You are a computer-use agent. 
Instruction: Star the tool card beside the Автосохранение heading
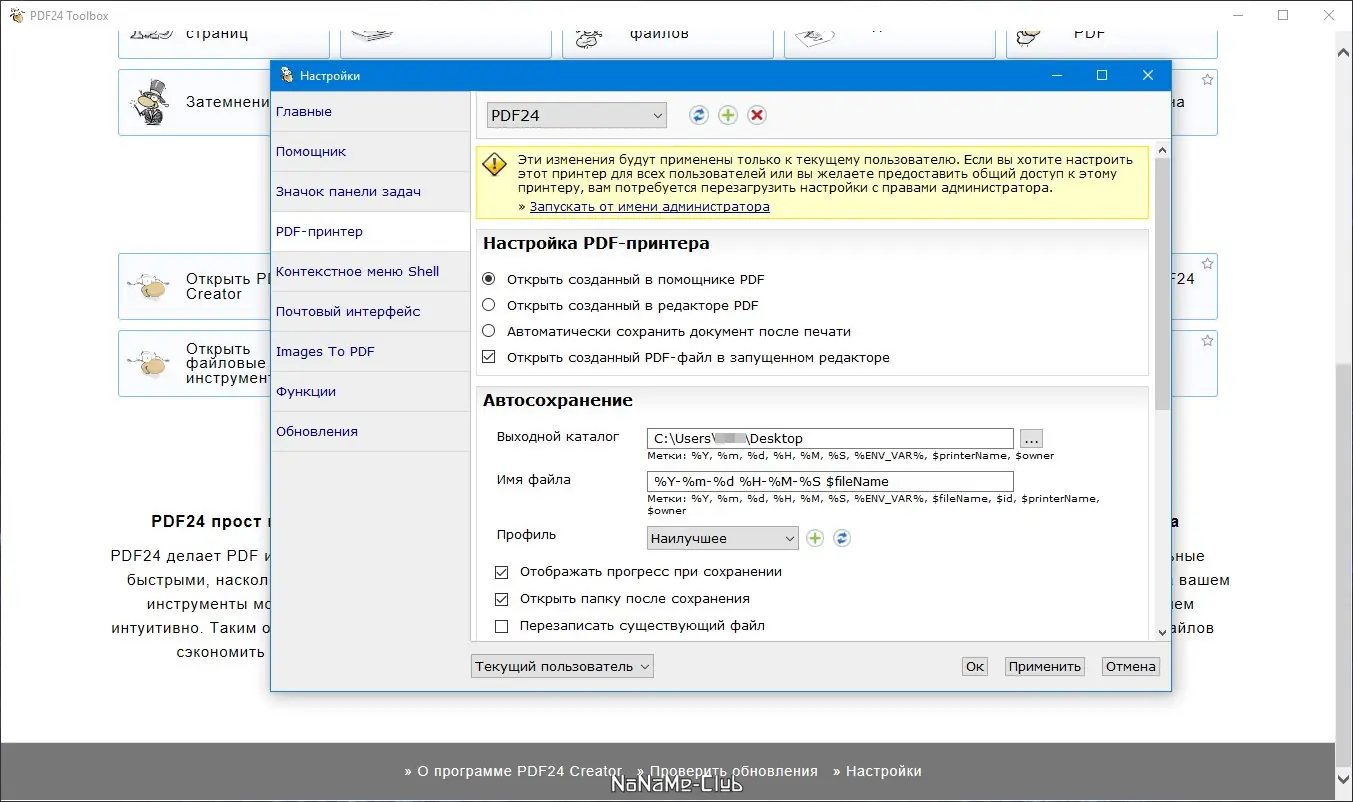tap(1207, 341)
